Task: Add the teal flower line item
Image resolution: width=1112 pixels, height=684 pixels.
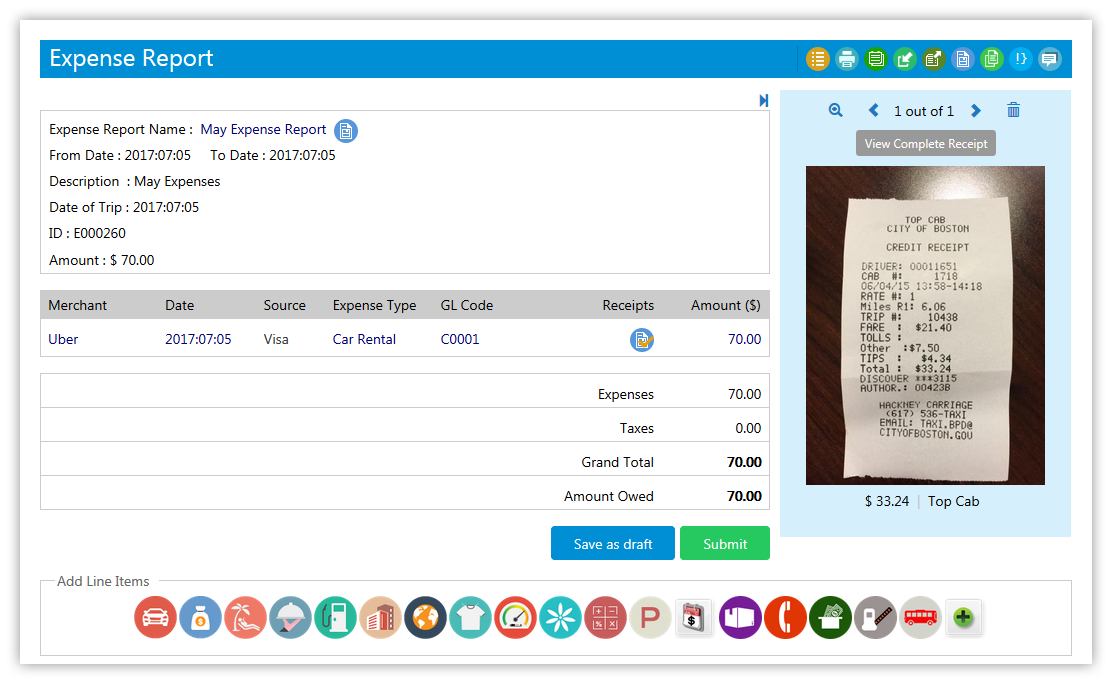Action: click(560, 617)
